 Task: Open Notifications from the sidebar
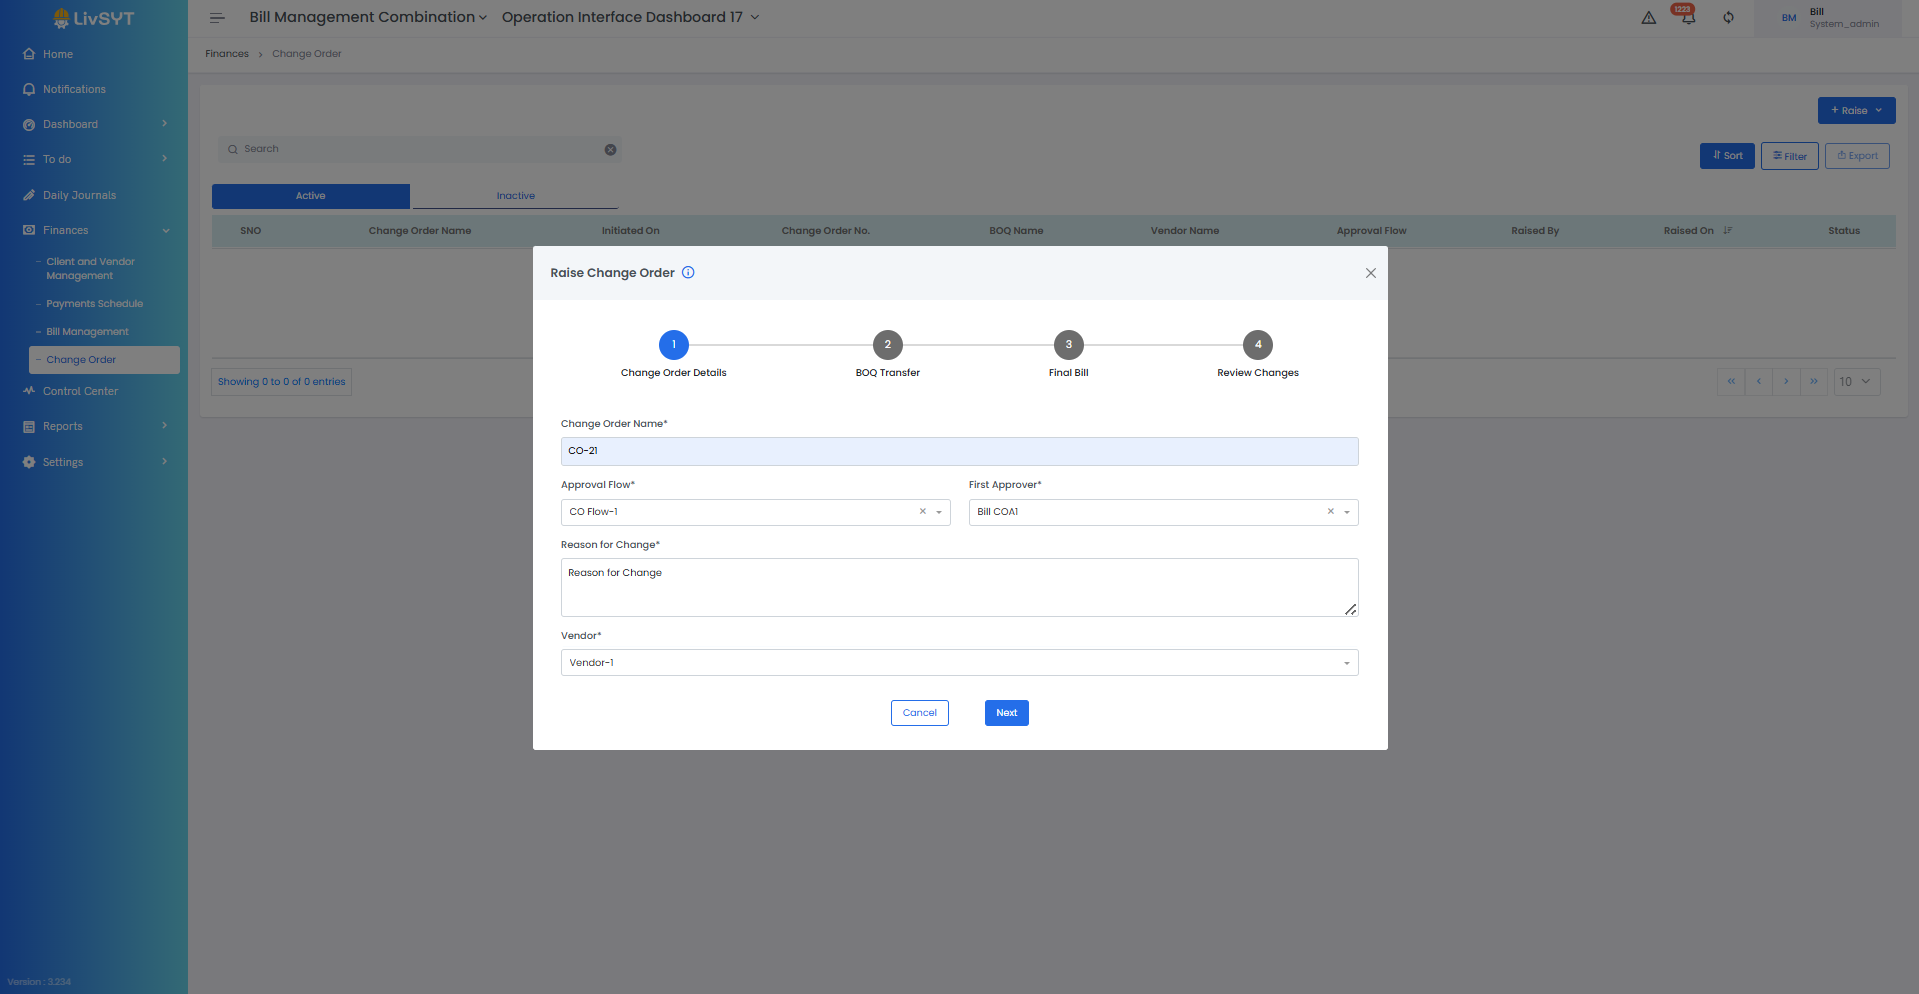tap(74, 89)
